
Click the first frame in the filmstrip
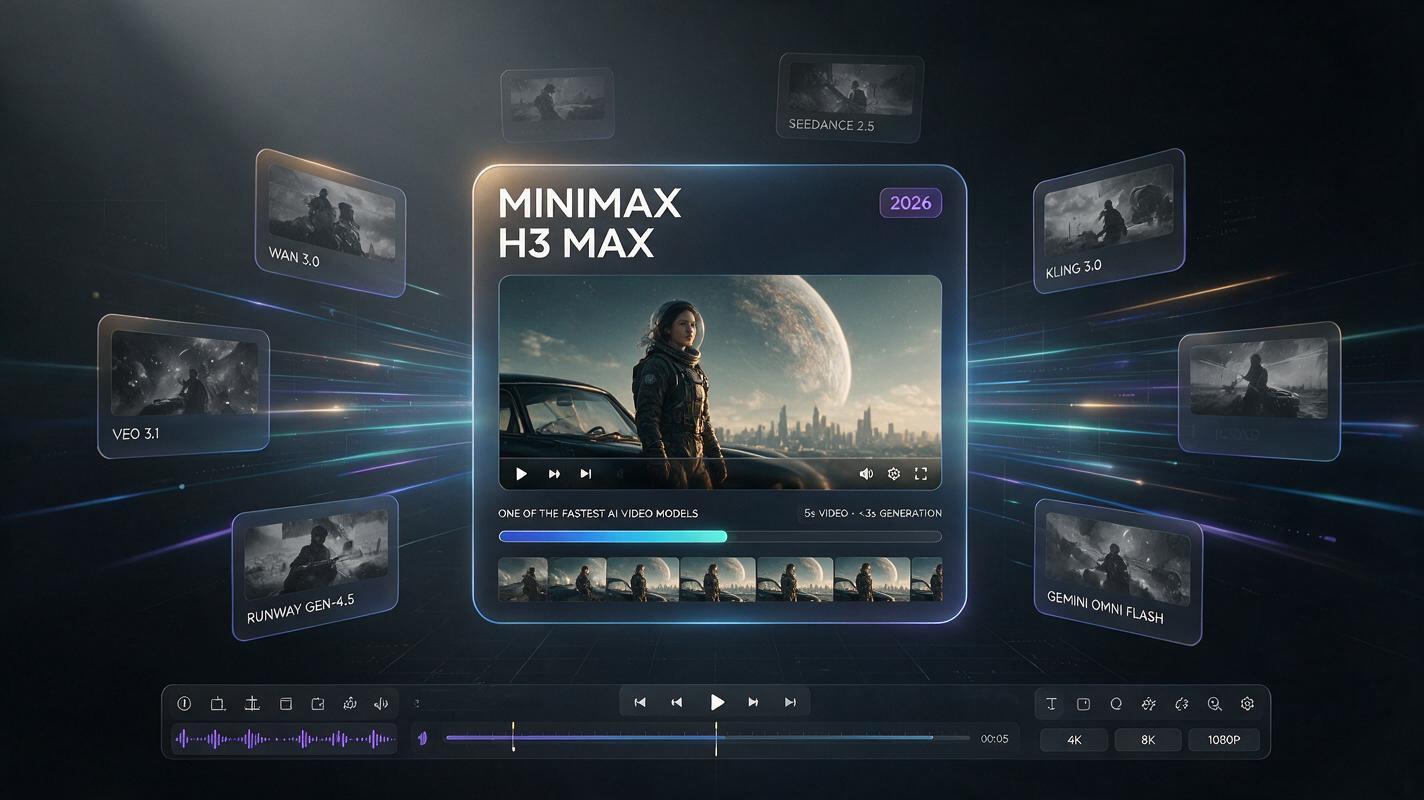tap(523, 580)
